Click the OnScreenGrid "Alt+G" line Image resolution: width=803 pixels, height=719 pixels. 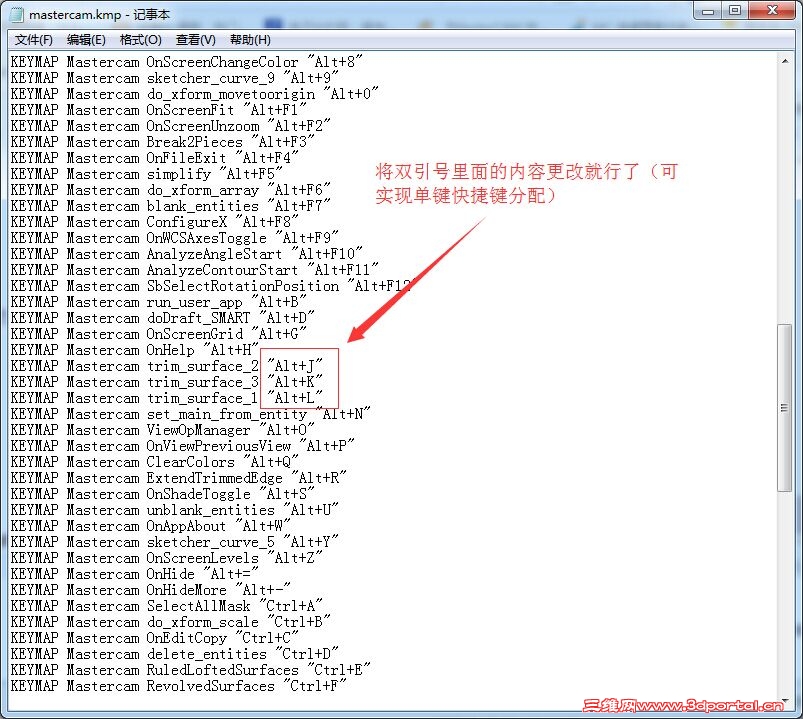(x=159, y=334)
